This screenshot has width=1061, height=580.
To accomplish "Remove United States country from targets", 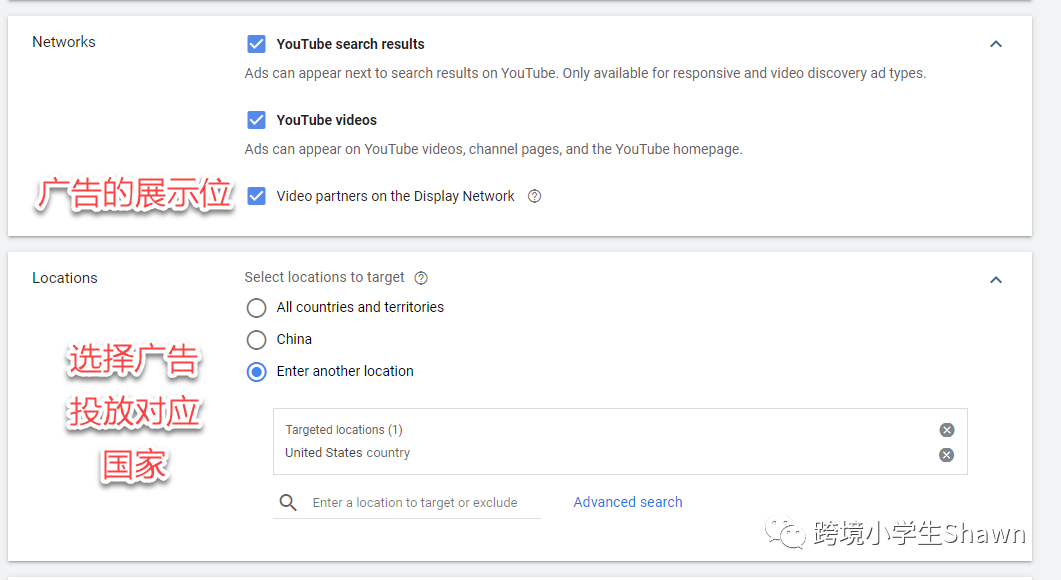I will [946, 455].
